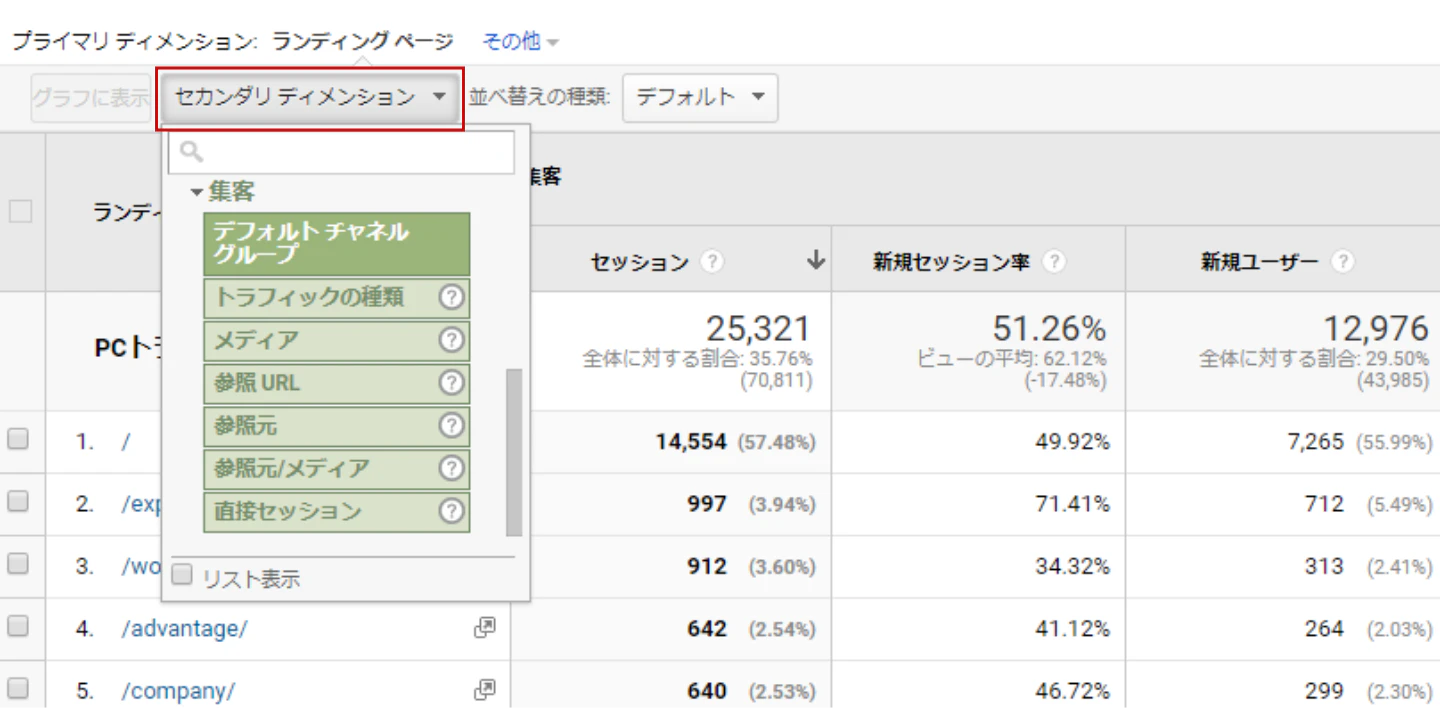Select 直接セッション dimension
The image size is (1440, 708).
pos(337,511)
